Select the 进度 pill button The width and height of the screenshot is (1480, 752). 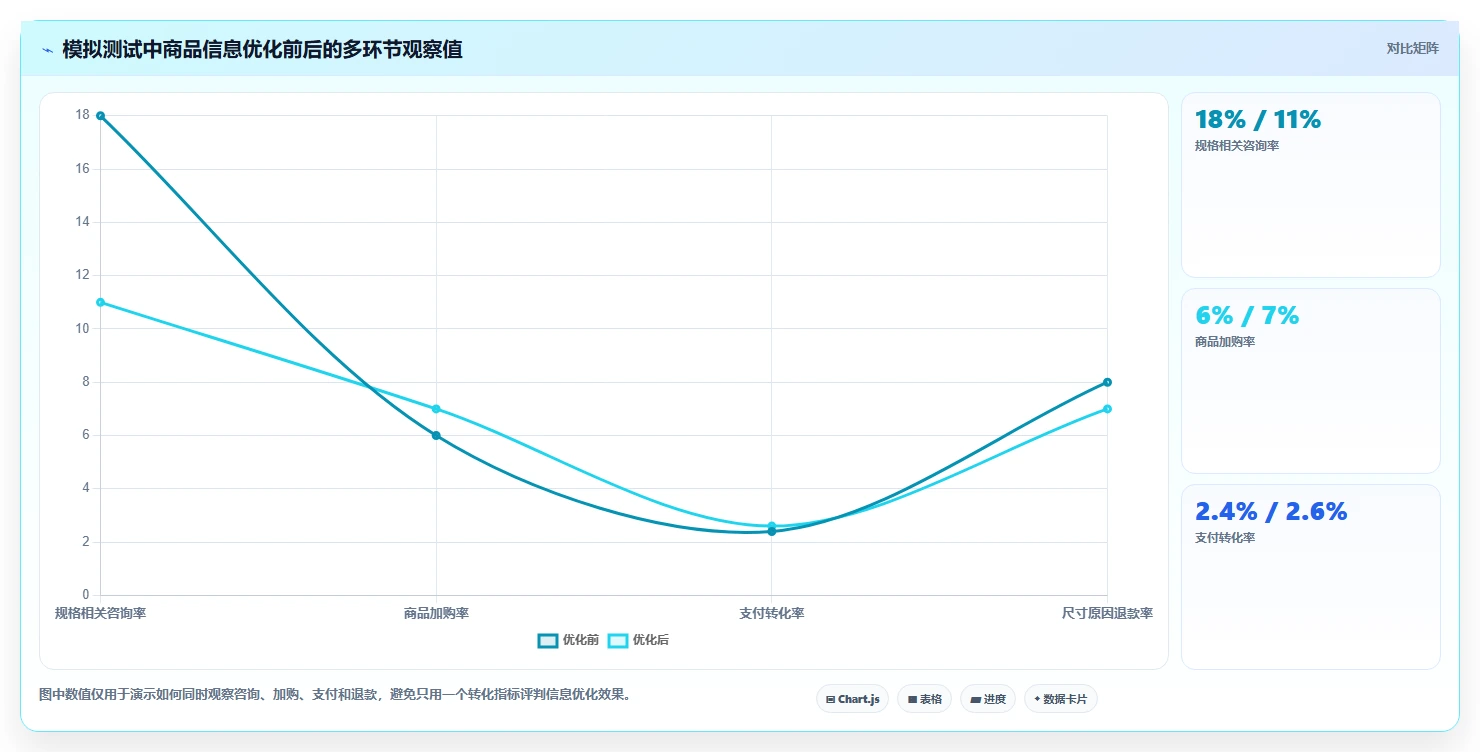tap(987, 699)
